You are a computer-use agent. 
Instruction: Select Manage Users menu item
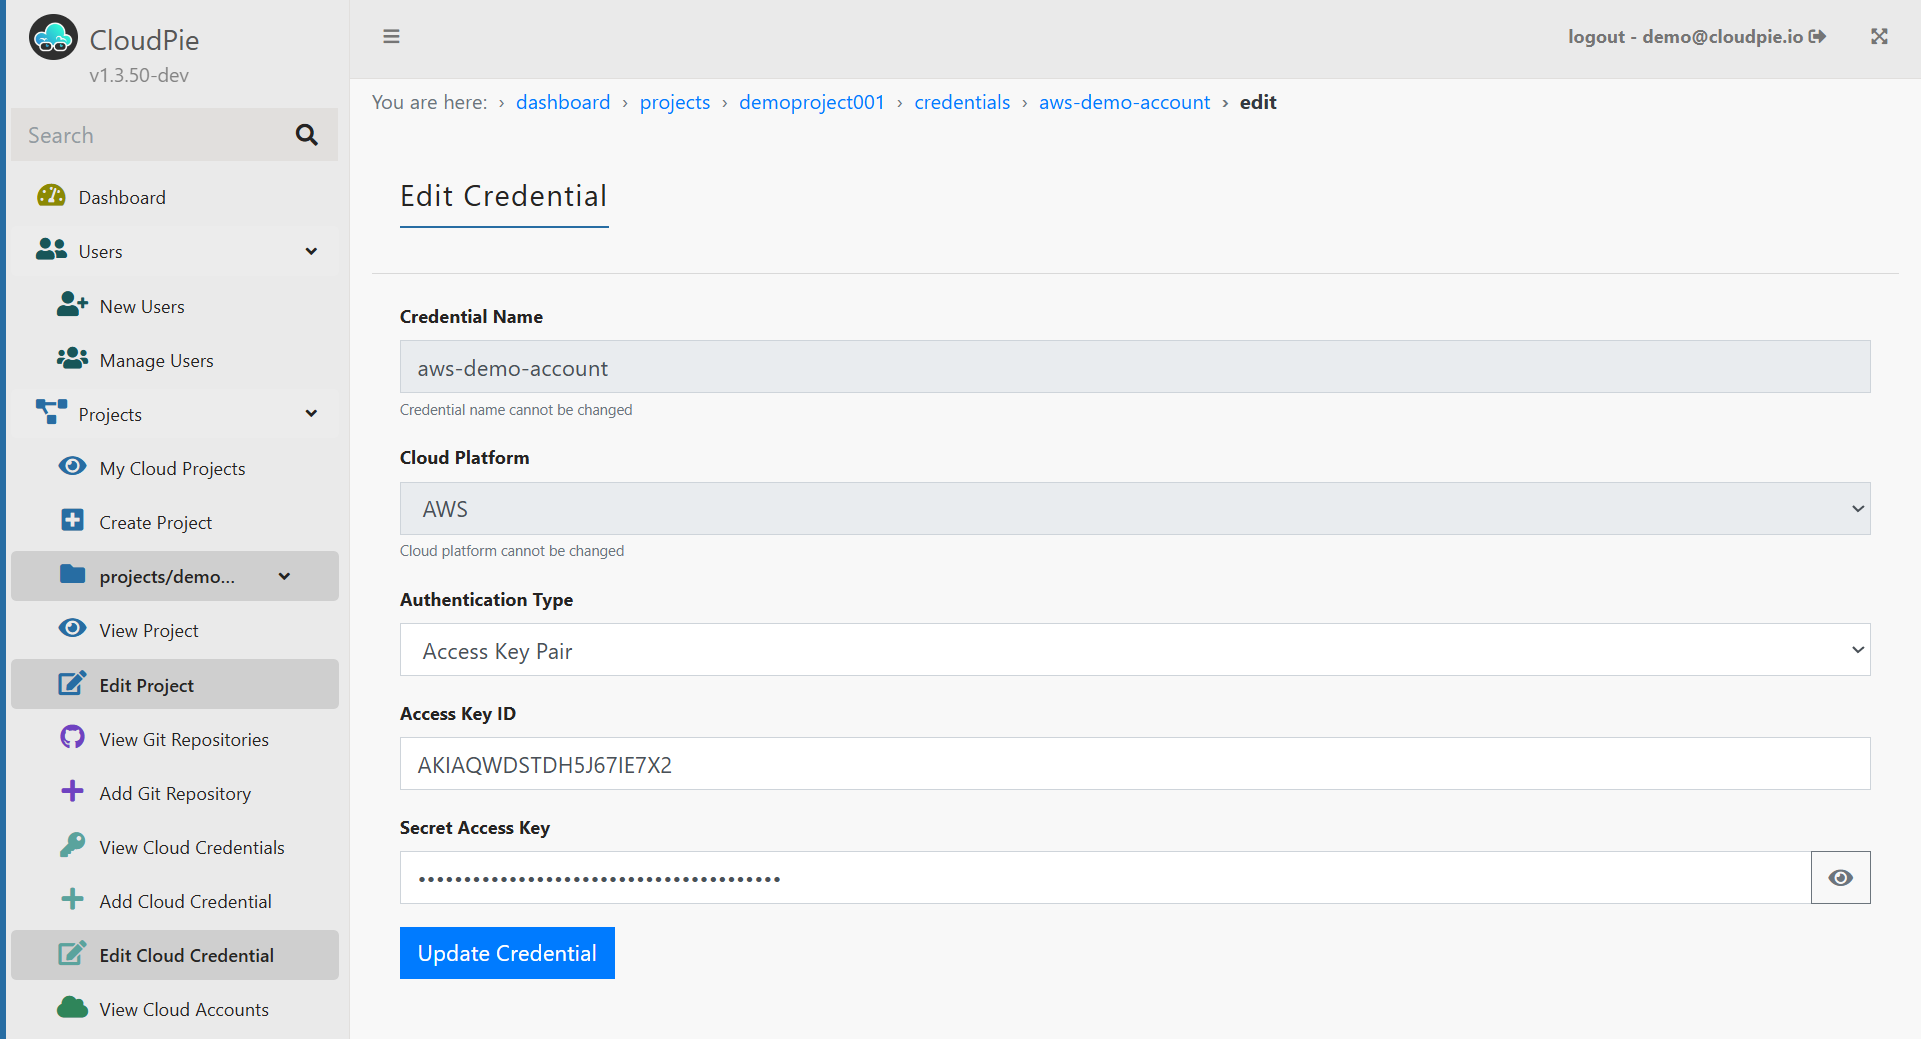tap(174, 360)
